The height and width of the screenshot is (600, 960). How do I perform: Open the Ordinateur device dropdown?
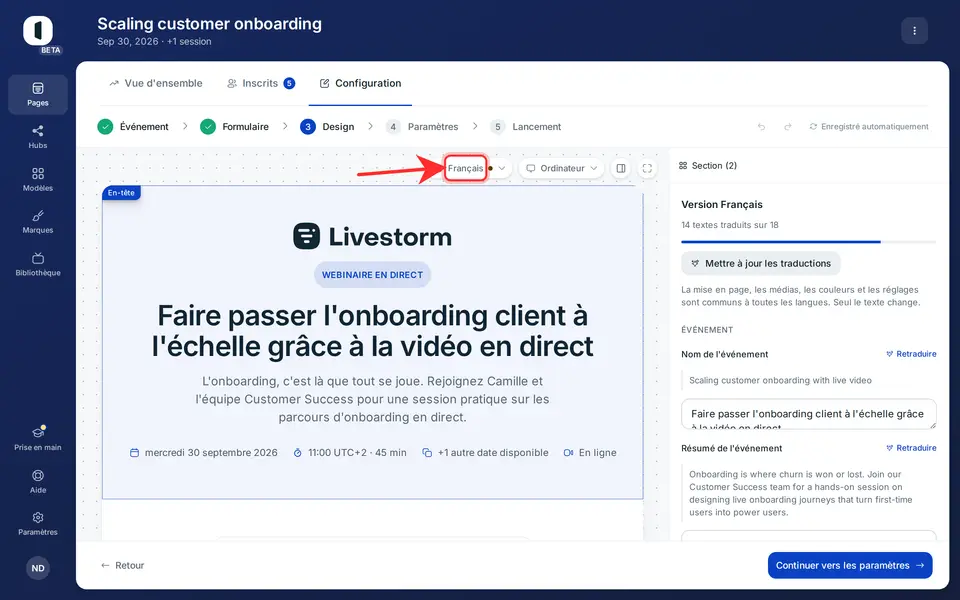[561, 168]
